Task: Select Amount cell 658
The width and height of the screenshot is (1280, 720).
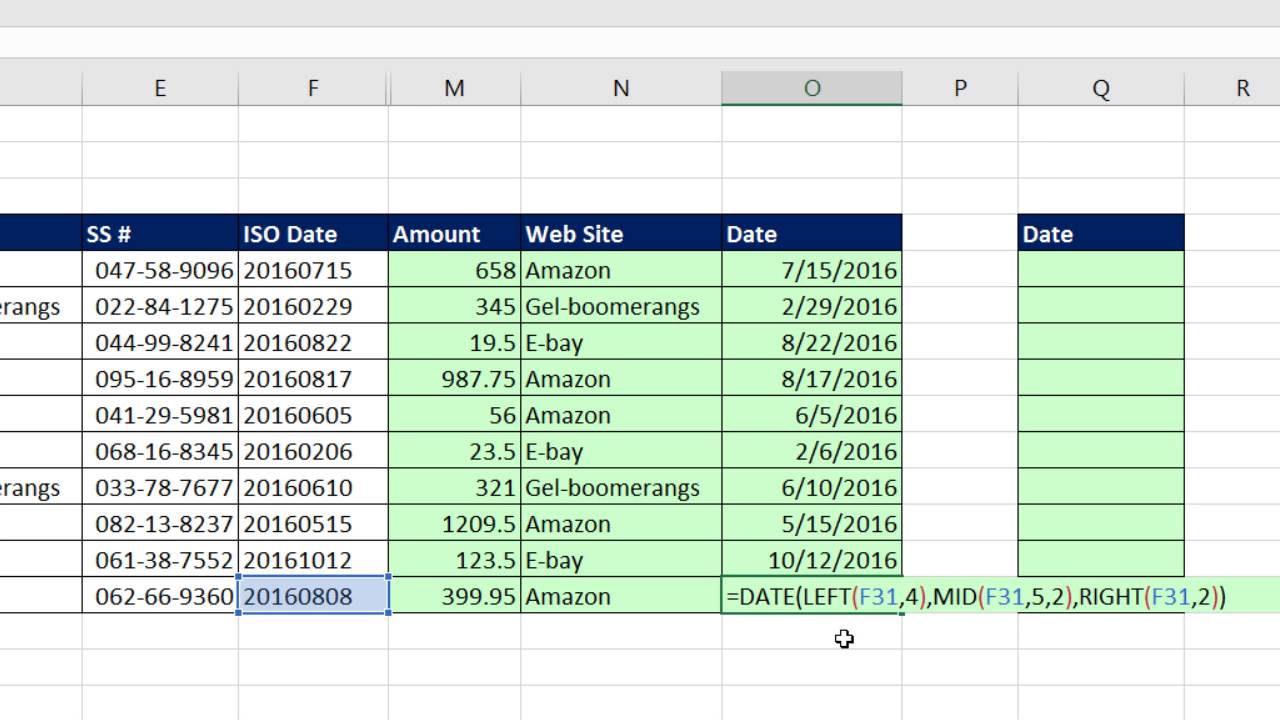Action: pyautogui.click(x=454, y=270)
